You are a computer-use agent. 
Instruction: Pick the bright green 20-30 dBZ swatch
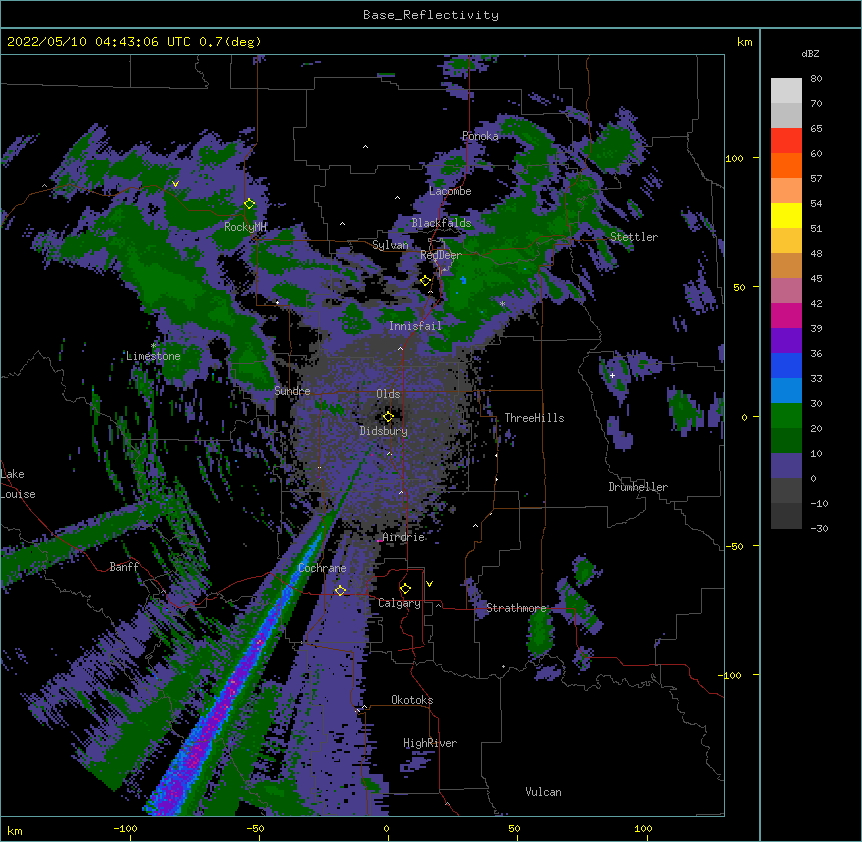click(786, 416)
